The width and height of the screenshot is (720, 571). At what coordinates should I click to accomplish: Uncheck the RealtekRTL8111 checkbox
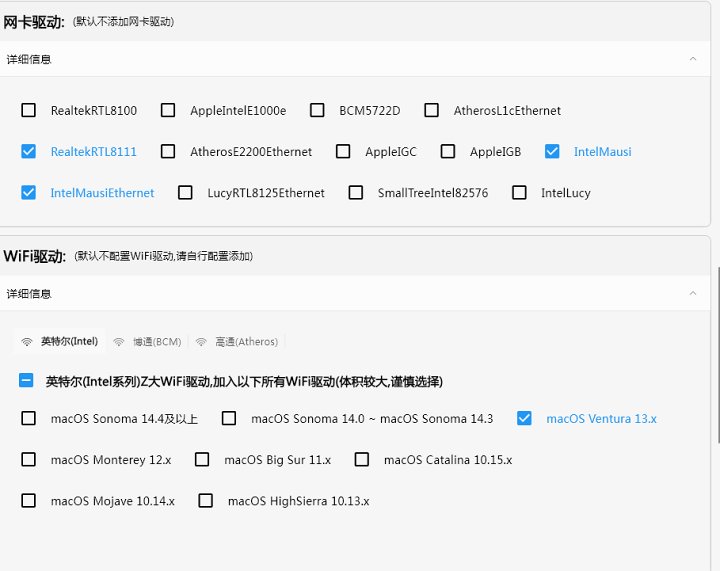pyautogui.click(x=28, y=152)
